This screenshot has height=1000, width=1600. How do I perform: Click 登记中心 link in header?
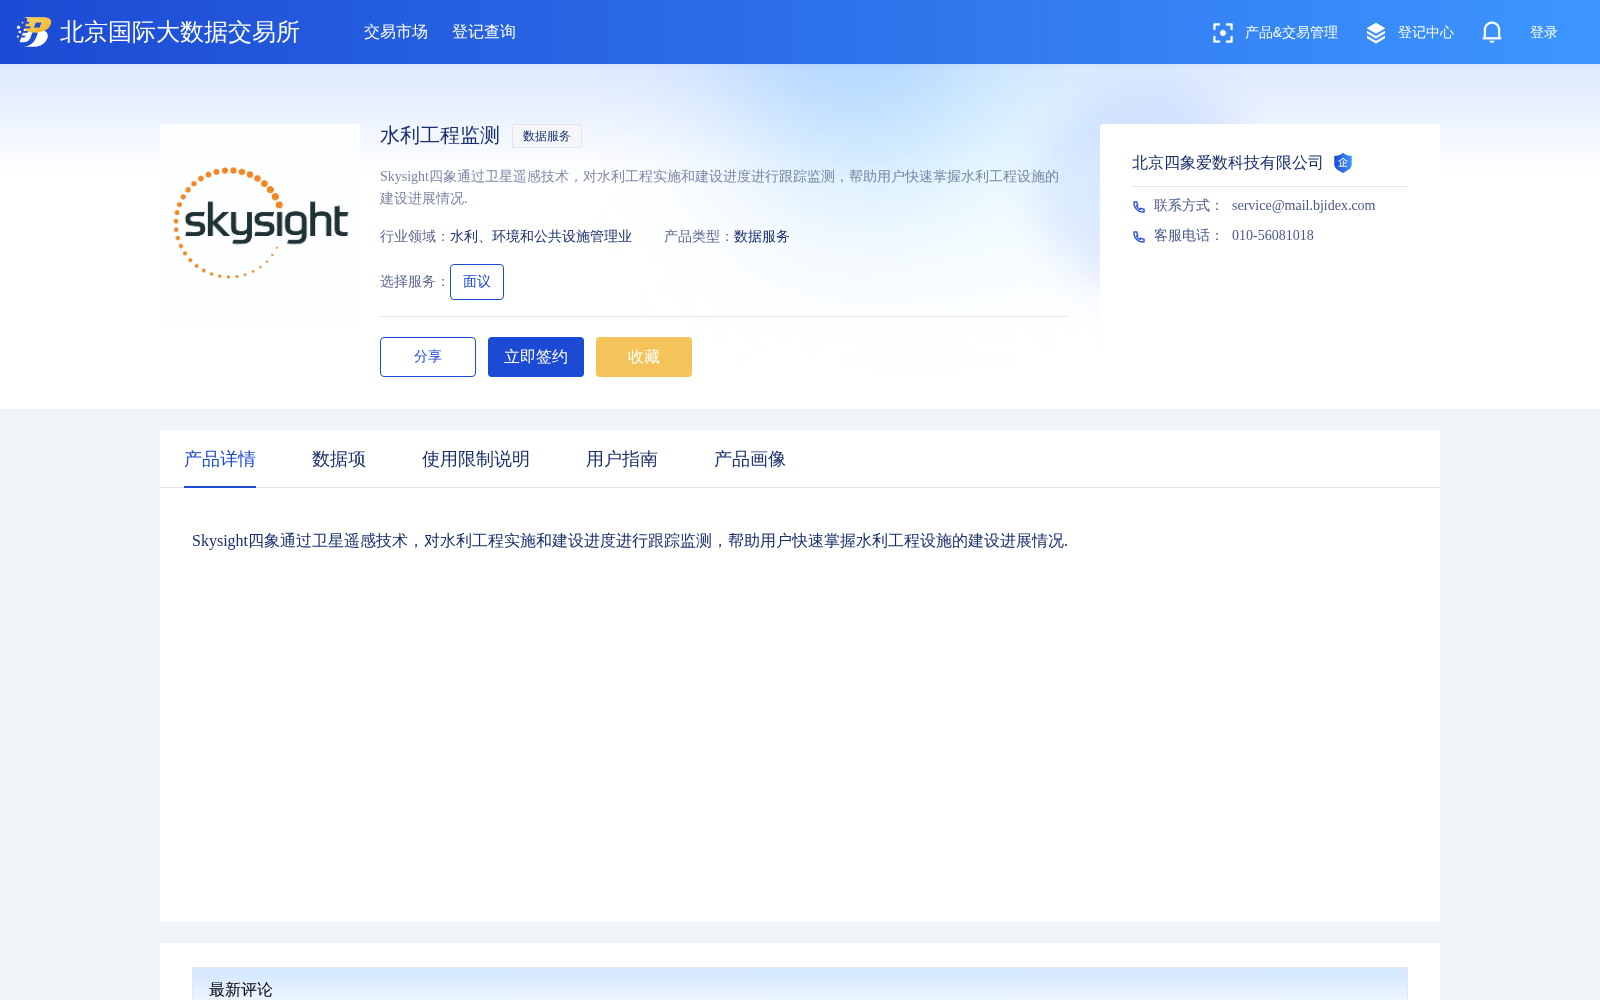[x=1426, y=33]
